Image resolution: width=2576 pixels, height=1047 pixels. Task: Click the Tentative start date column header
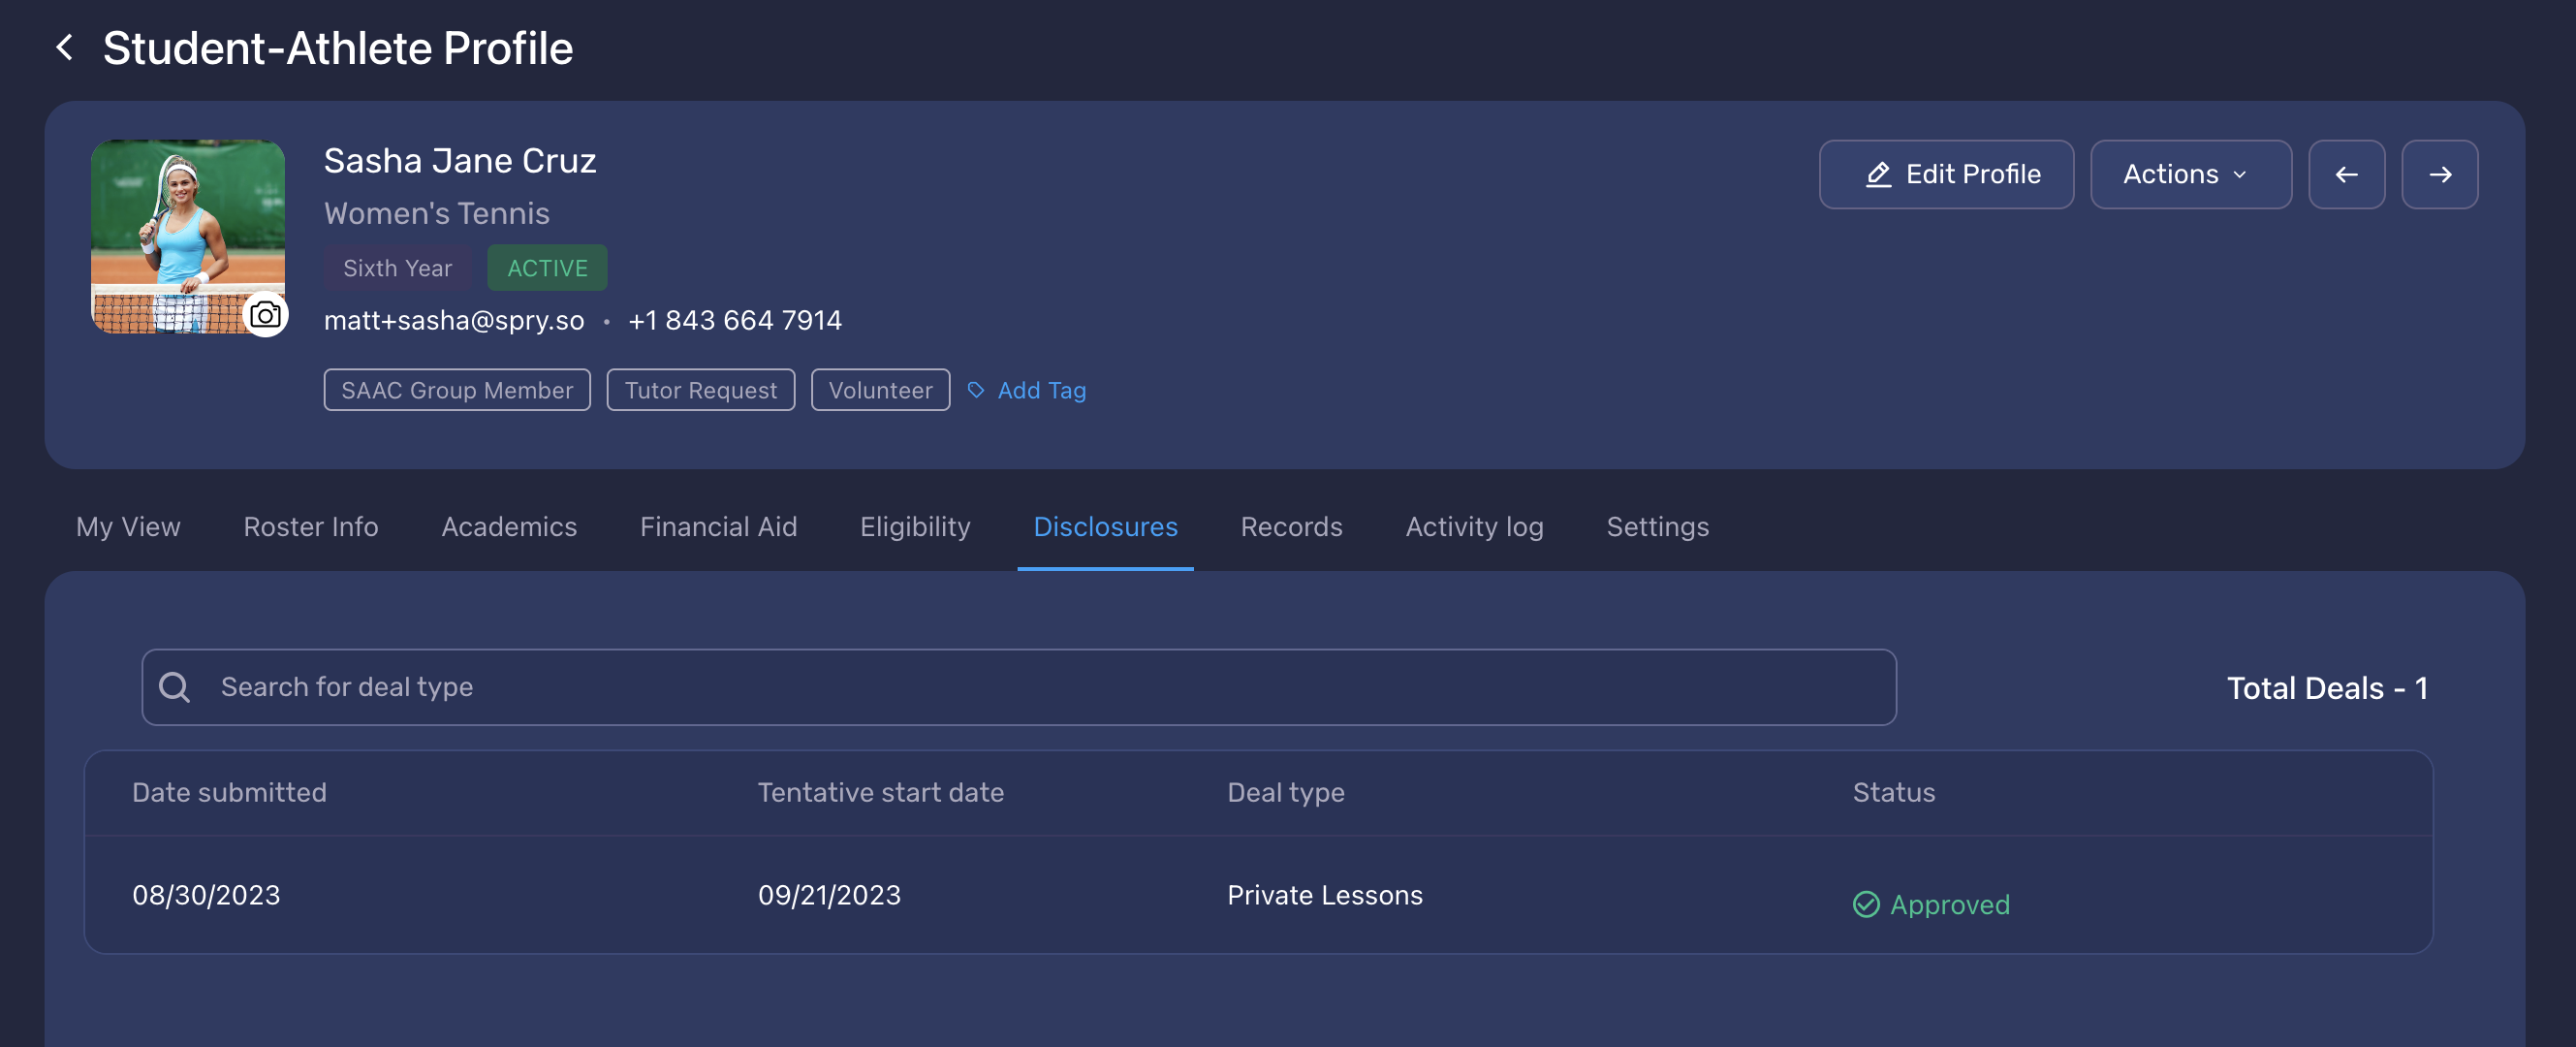point(880,792)
